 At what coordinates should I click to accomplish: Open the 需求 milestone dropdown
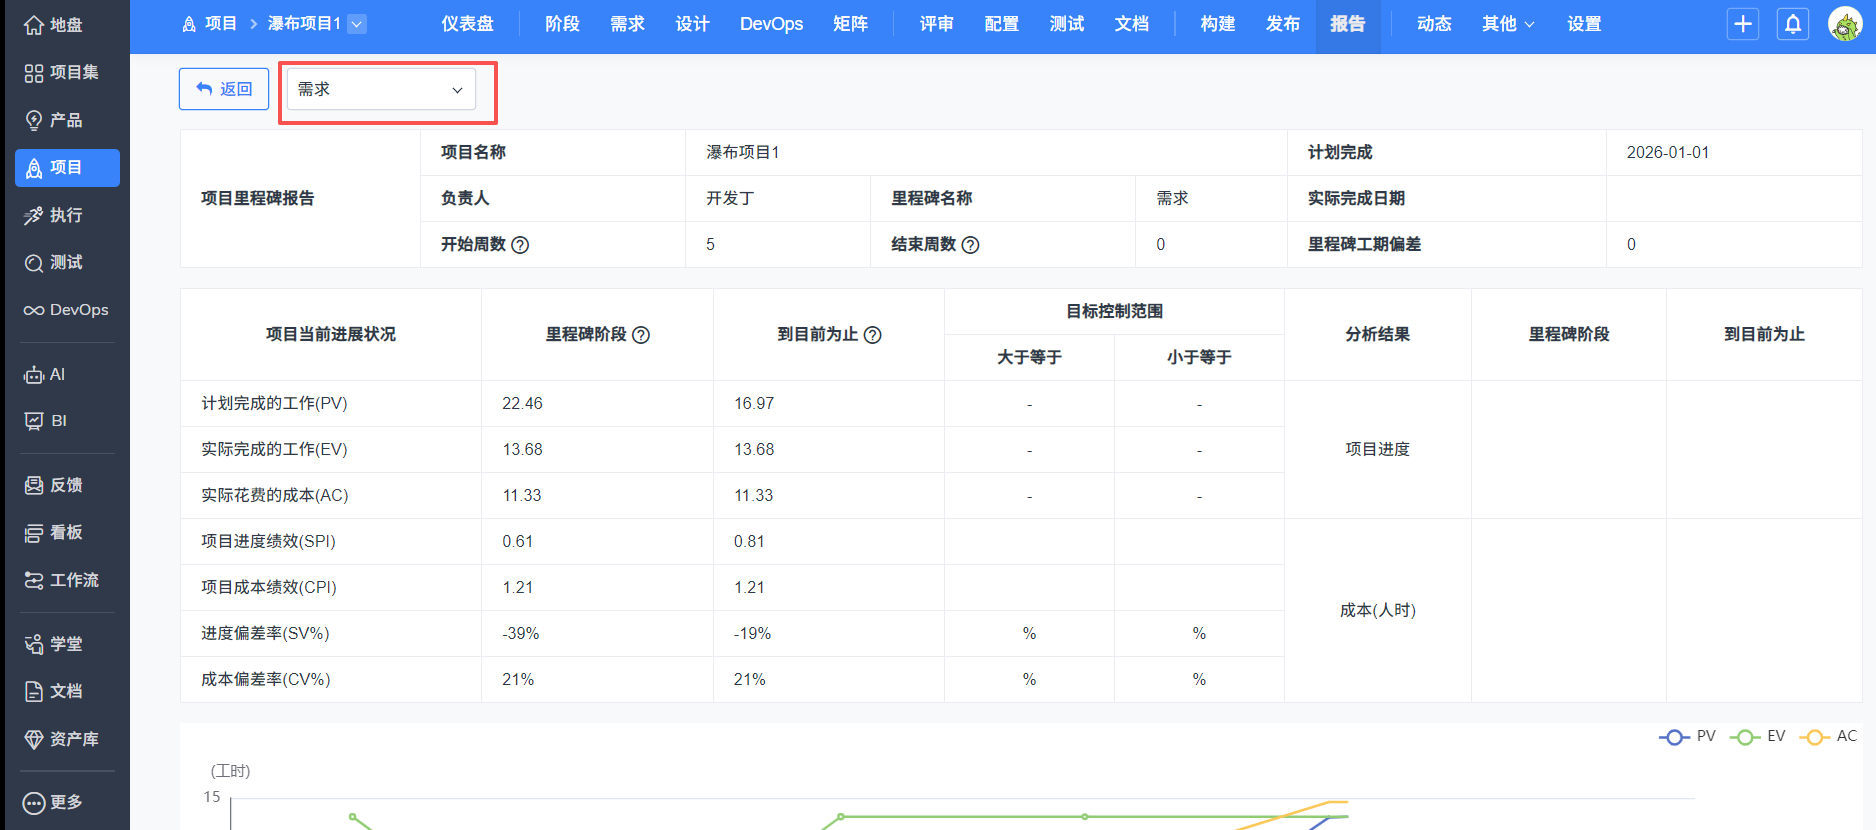point(381,90)
